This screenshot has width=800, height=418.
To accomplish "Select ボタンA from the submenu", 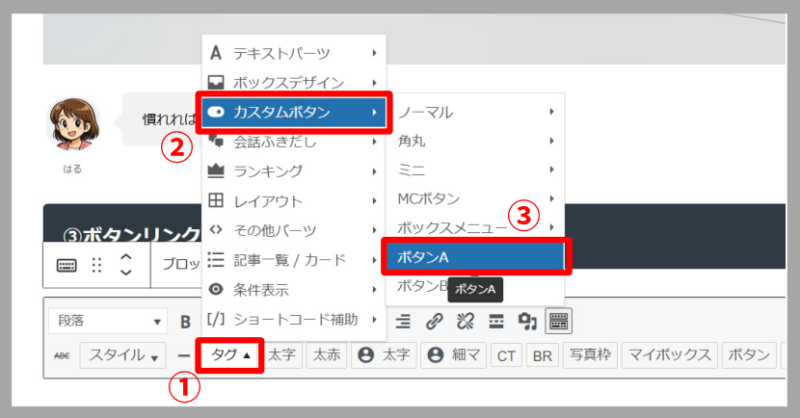I will coord(476,257).
